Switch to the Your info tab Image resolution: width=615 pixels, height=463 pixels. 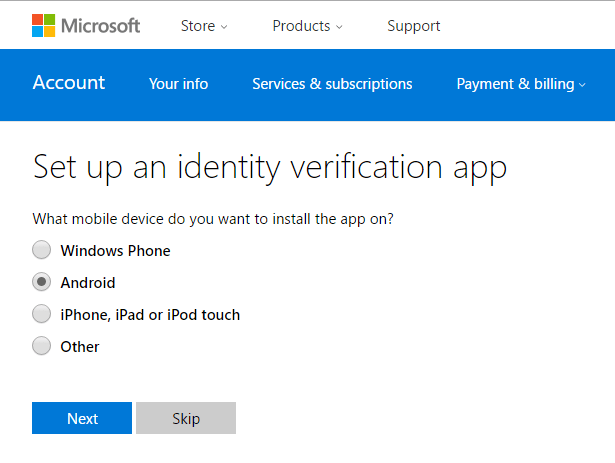point(178,84)
